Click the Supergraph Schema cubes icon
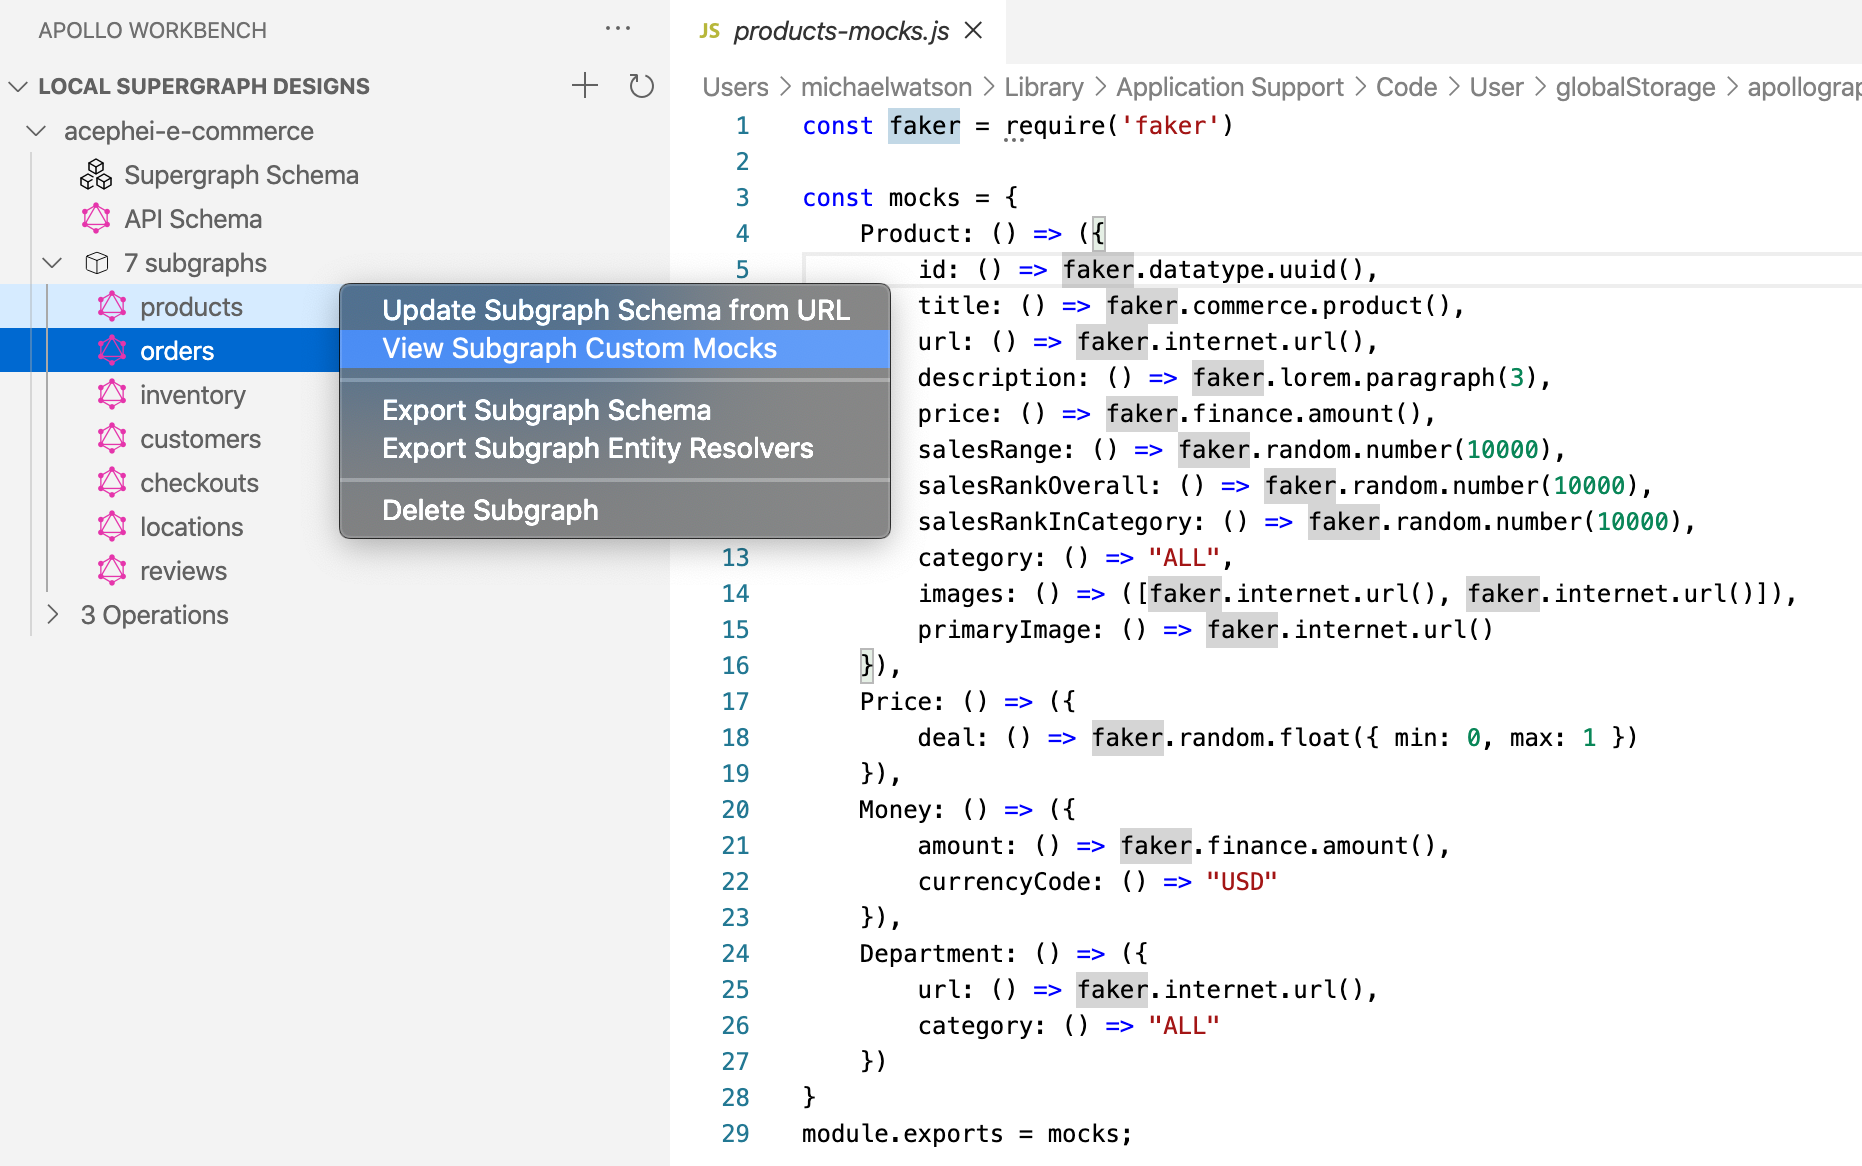The height and width of the screenshot is (1166, 1862). (96, 175)
